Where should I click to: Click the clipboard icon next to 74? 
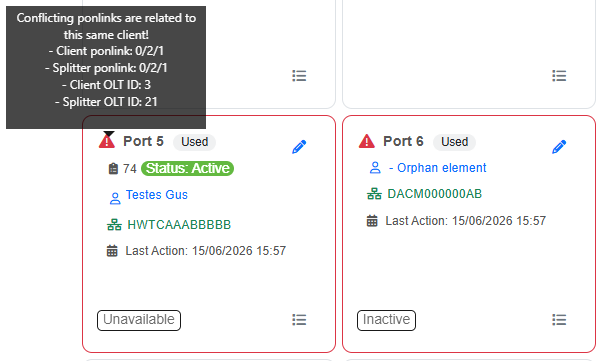click(113, 168)
